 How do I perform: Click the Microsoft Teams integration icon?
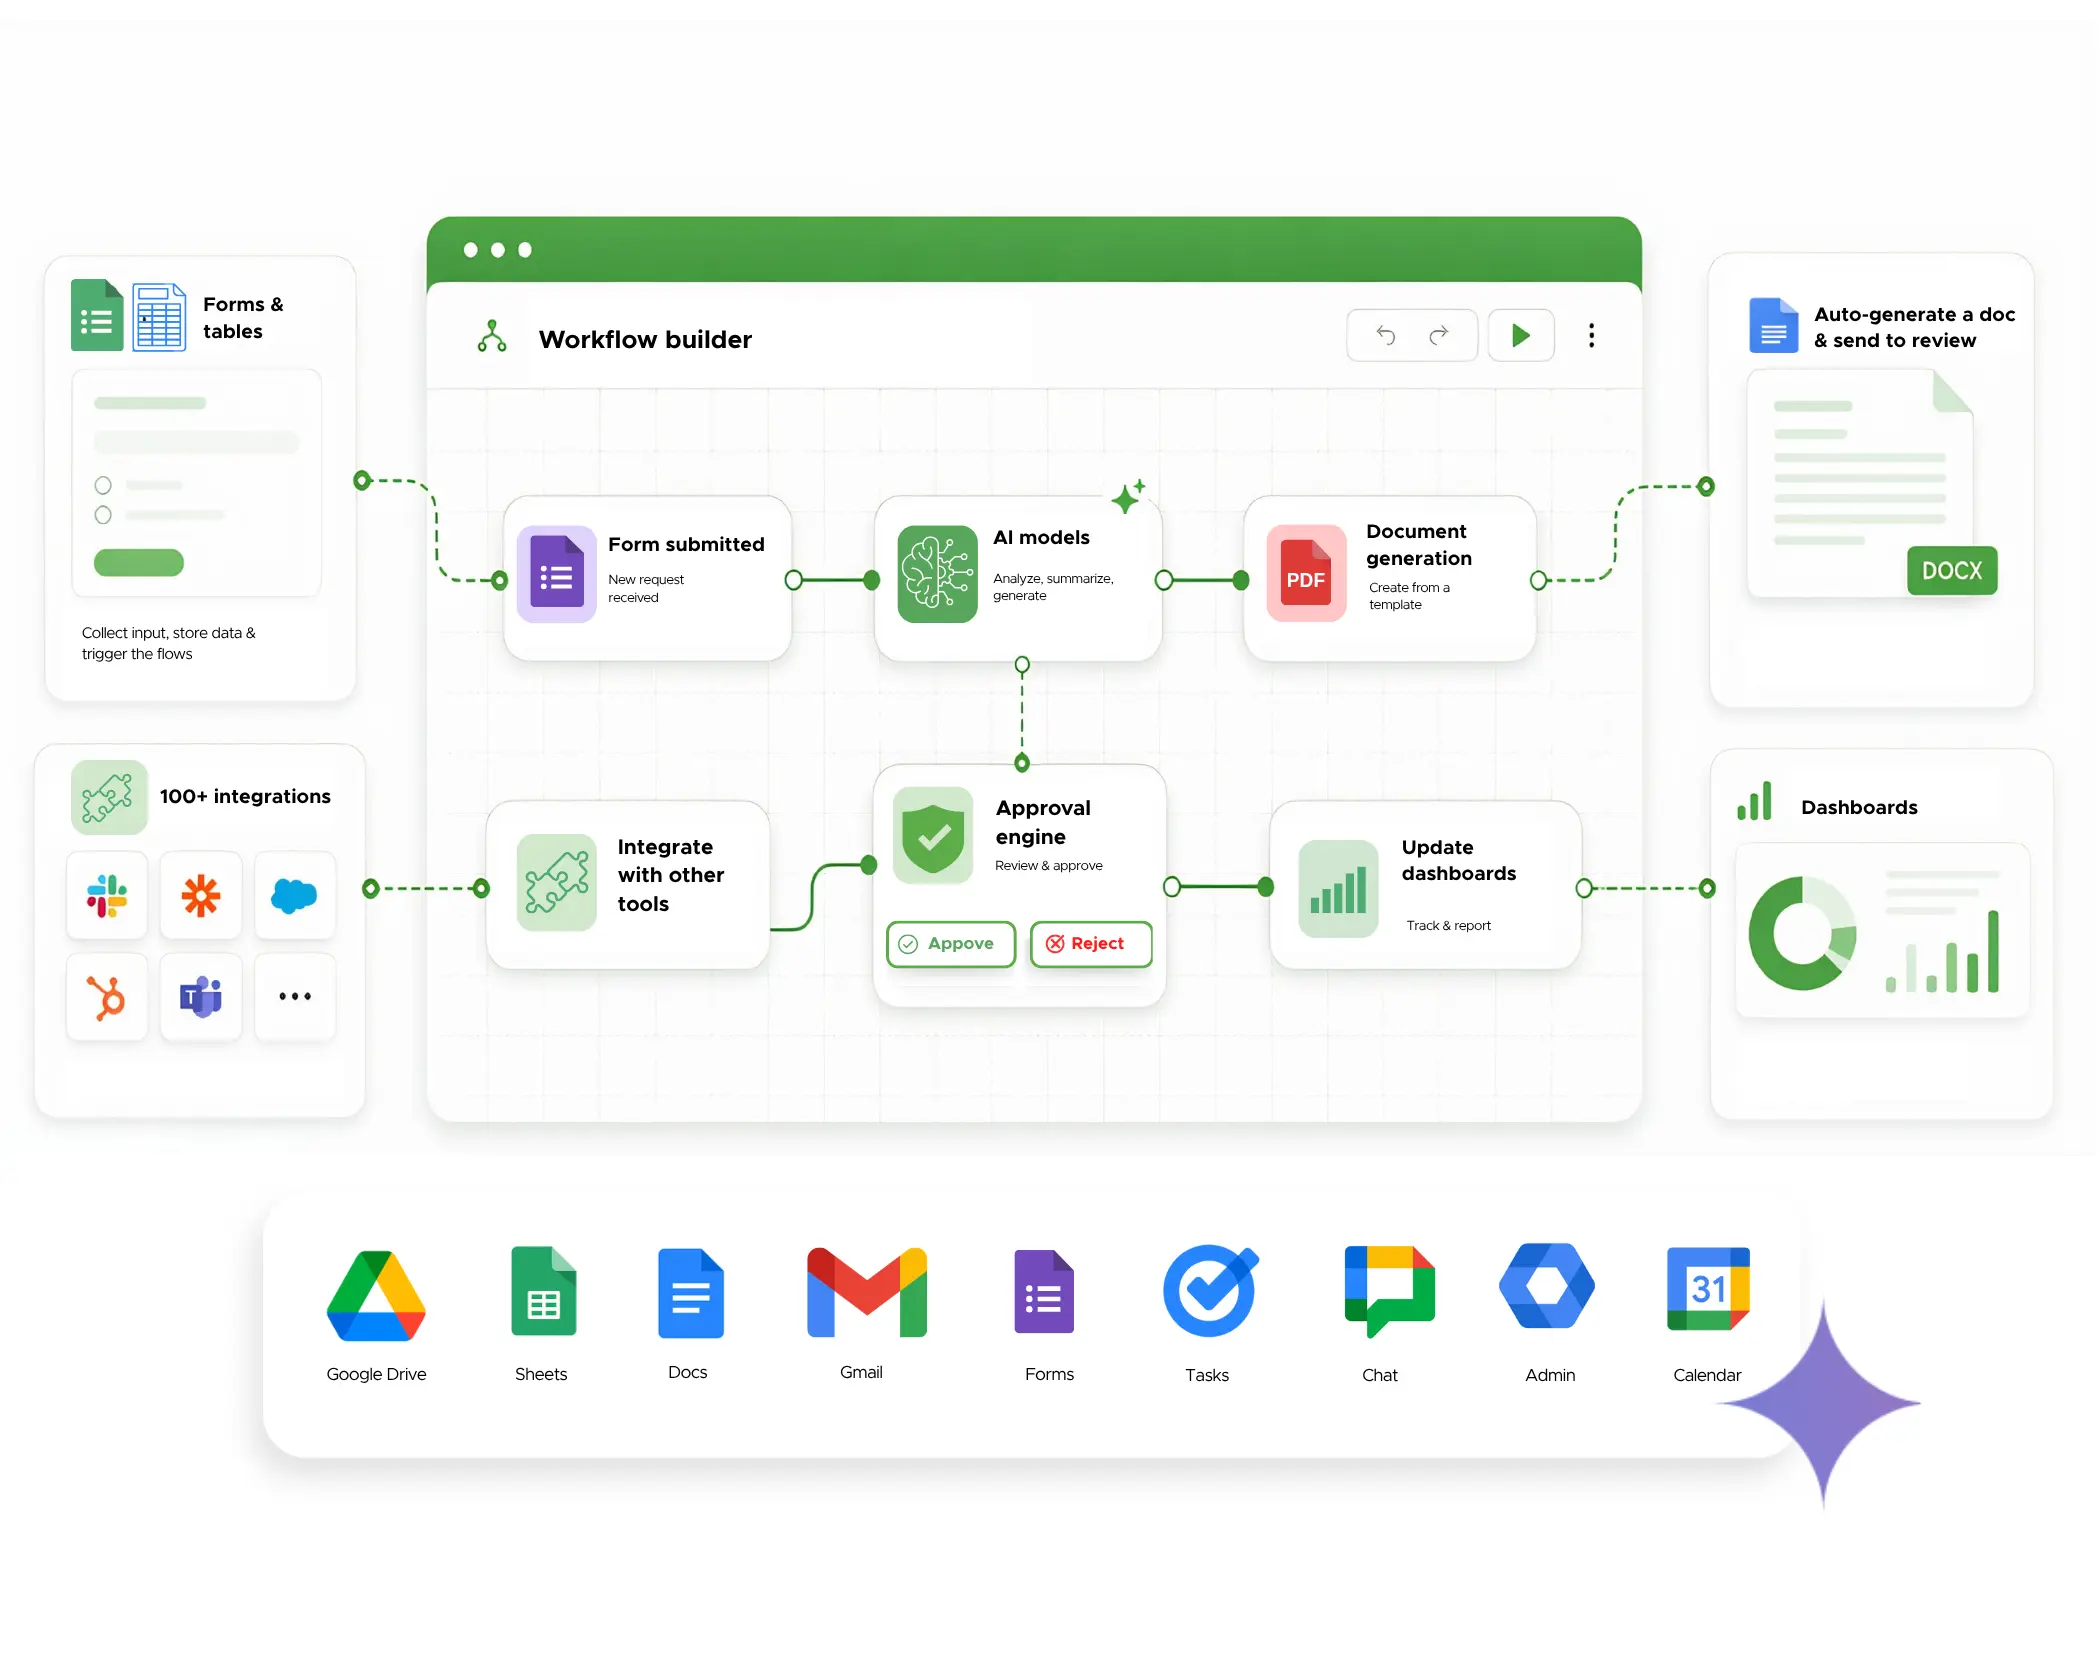point(200,997)
